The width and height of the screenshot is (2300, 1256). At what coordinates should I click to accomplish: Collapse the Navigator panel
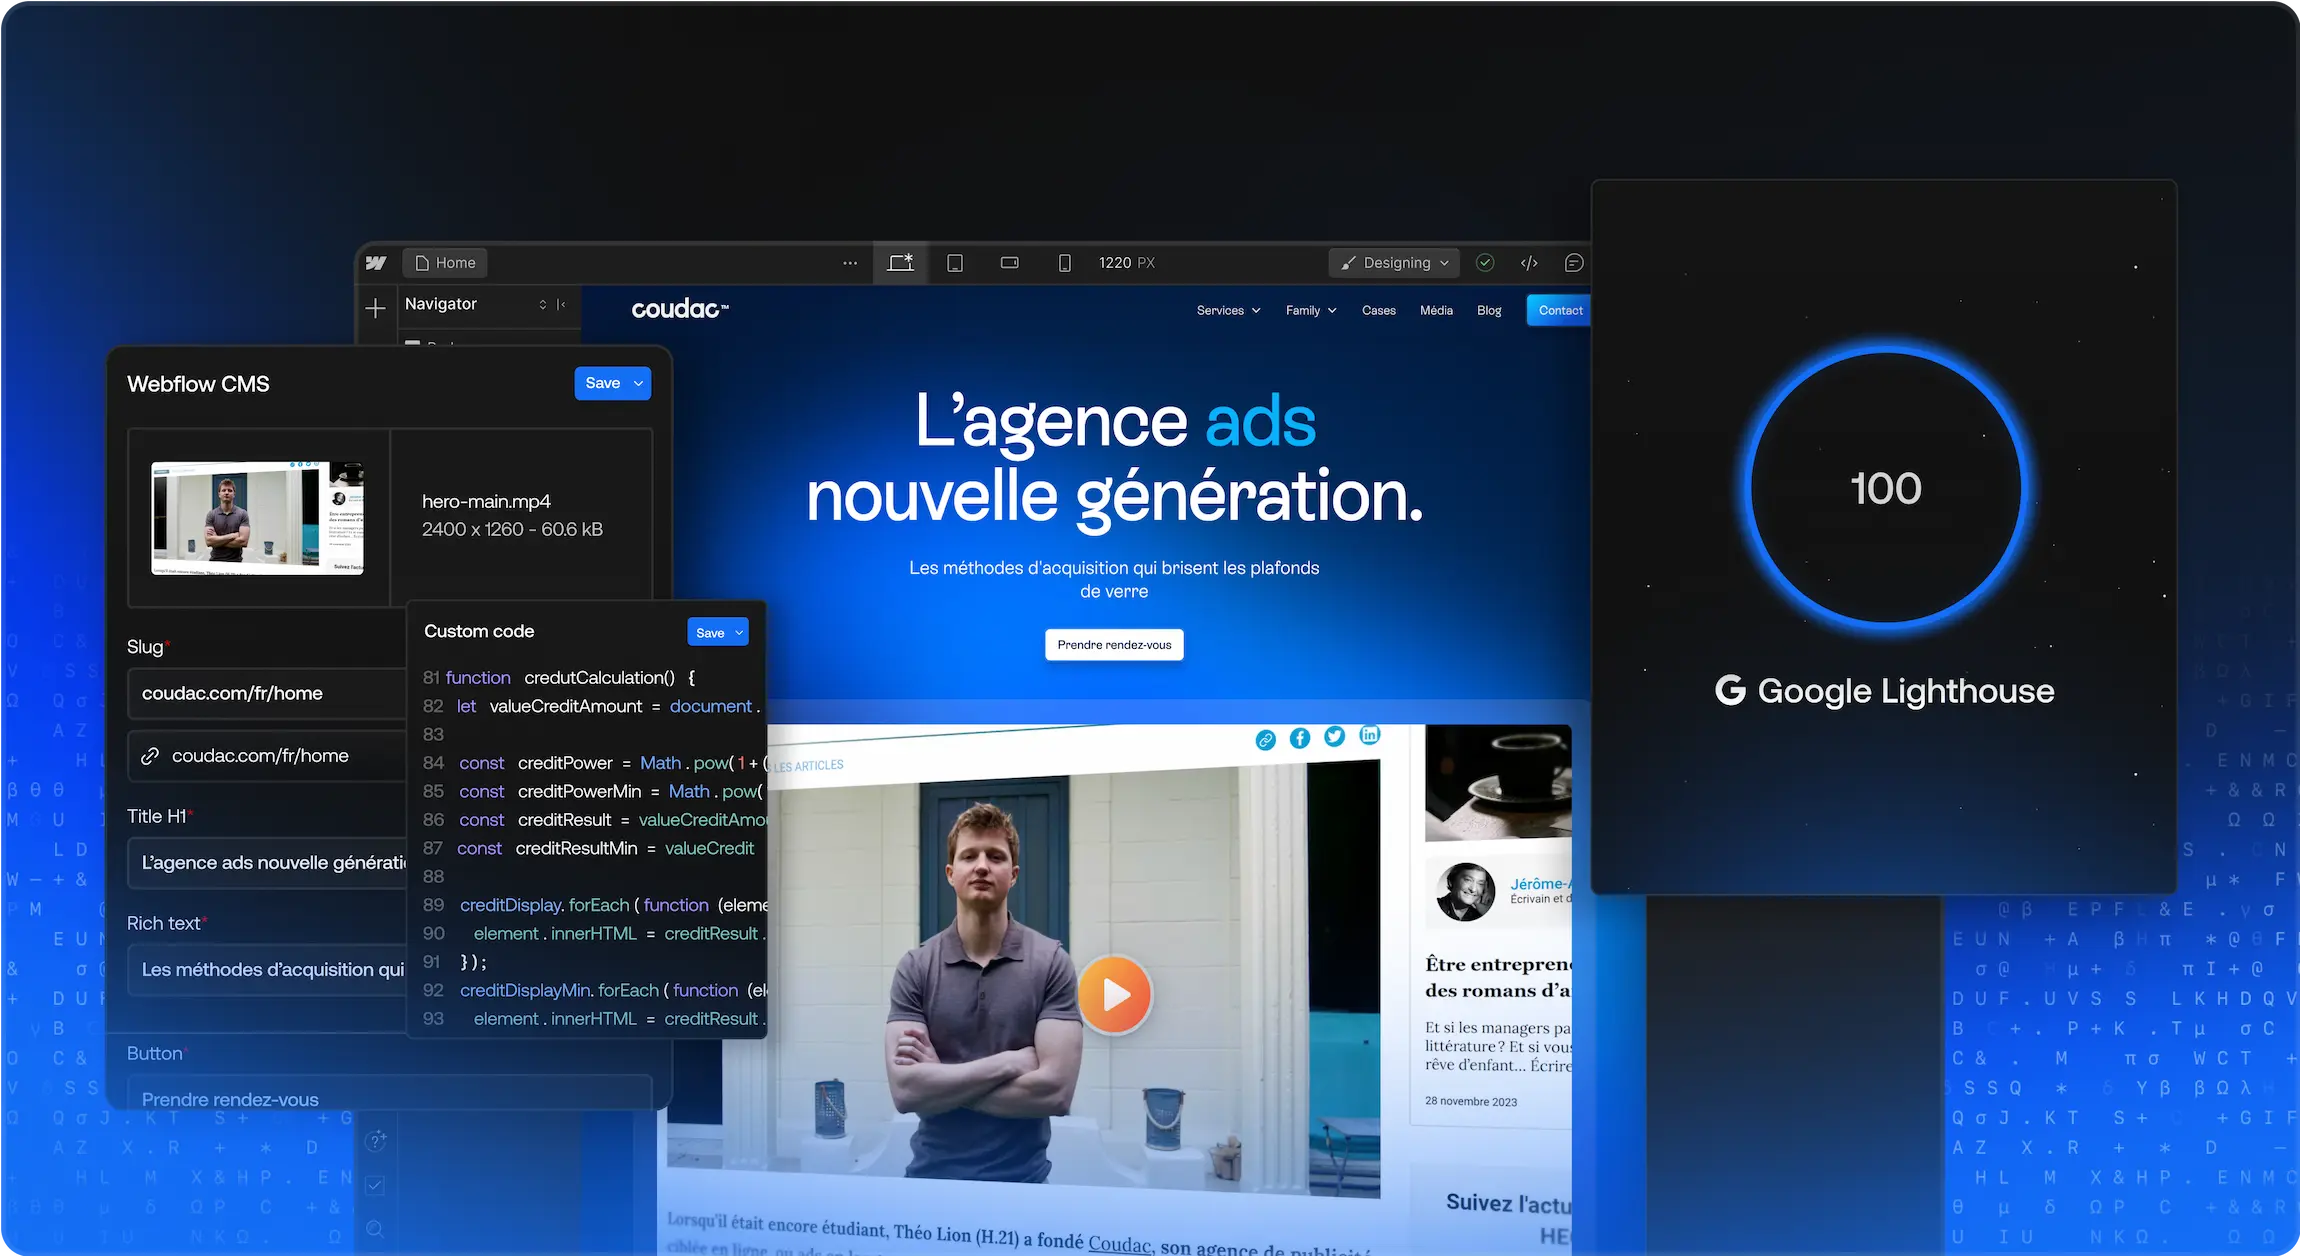pos(561,304)
